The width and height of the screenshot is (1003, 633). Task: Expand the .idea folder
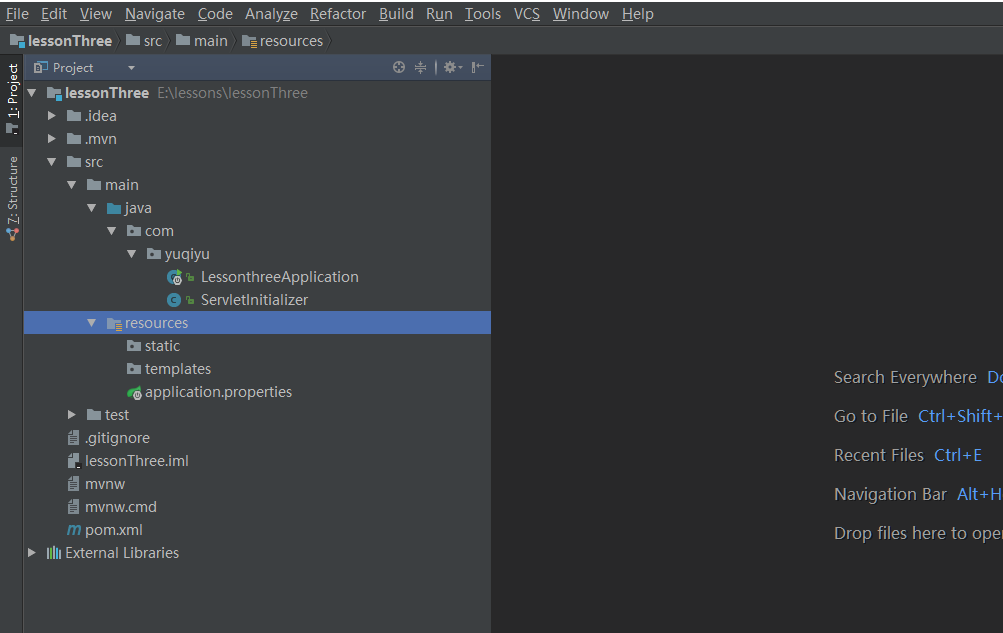click(52, 116)
